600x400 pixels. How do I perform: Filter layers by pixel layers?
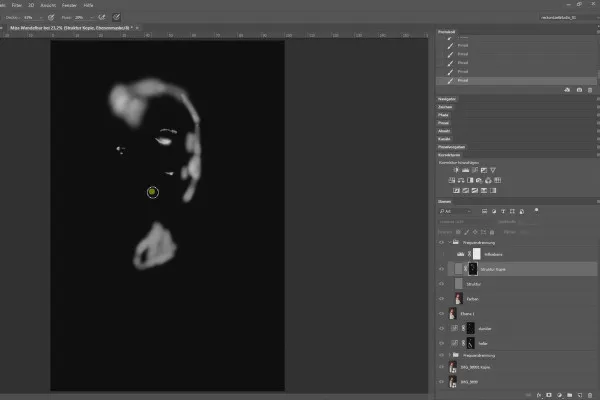[x=484, y=211]
